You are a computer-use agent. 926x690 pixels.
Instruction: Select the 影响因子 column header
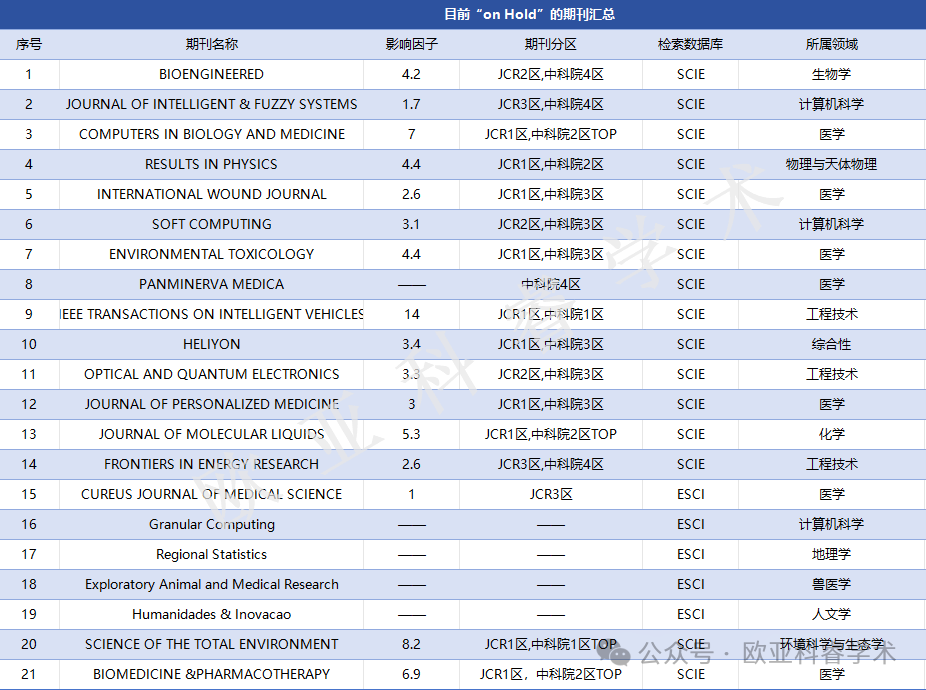pos(412,44)
